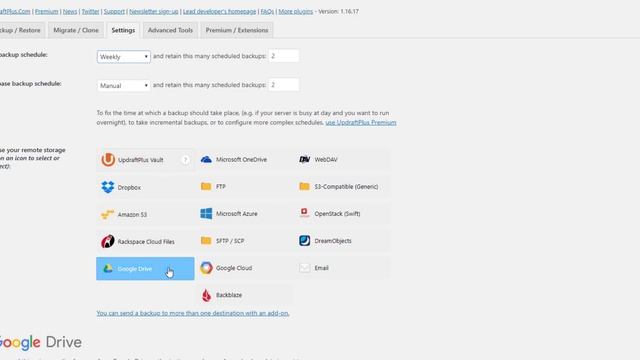Open the Advanced Tools tab
Image resolution: width=640 pixels, height=360 pixels.
pos(170,30)
